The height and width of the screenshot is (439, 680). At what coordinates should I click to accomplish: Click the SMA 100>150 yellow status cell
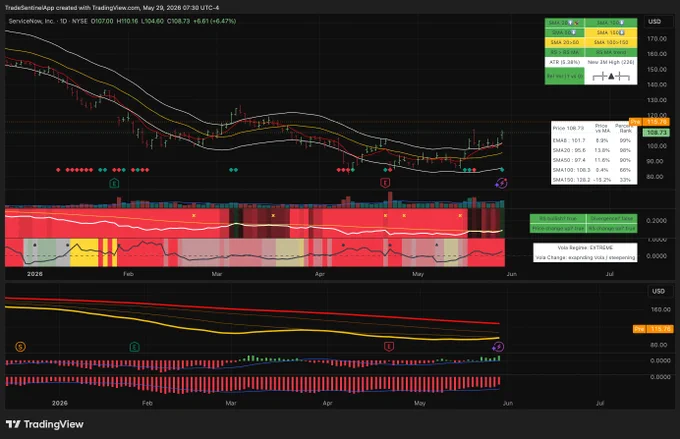coord(611,43)
